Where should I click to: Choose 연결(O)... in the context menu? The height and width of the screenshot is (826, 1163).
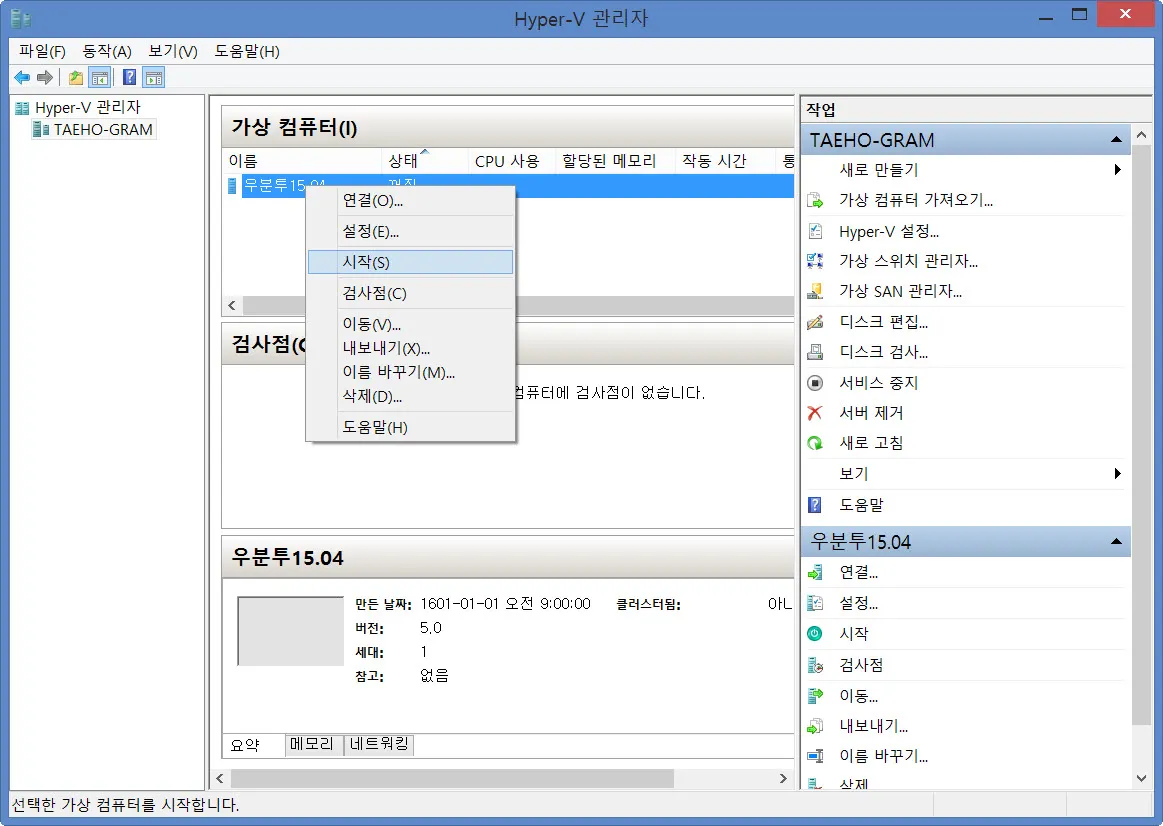coord(410,200)
